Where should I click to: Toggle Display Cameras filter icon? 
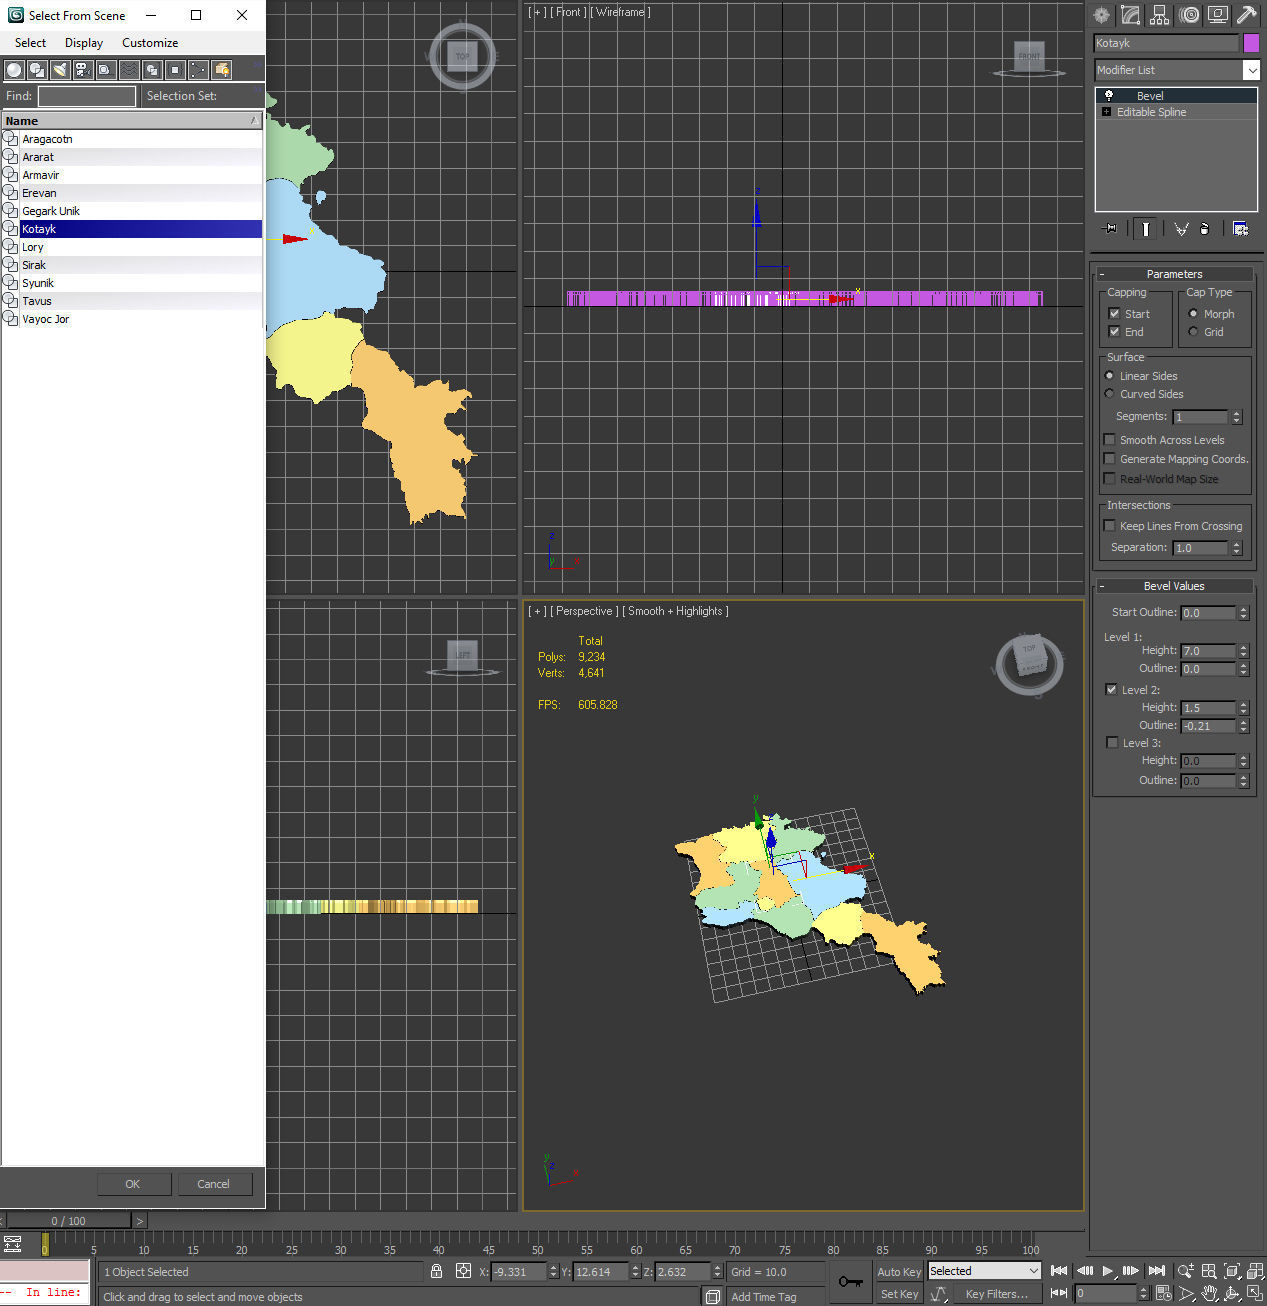point(83,70)
